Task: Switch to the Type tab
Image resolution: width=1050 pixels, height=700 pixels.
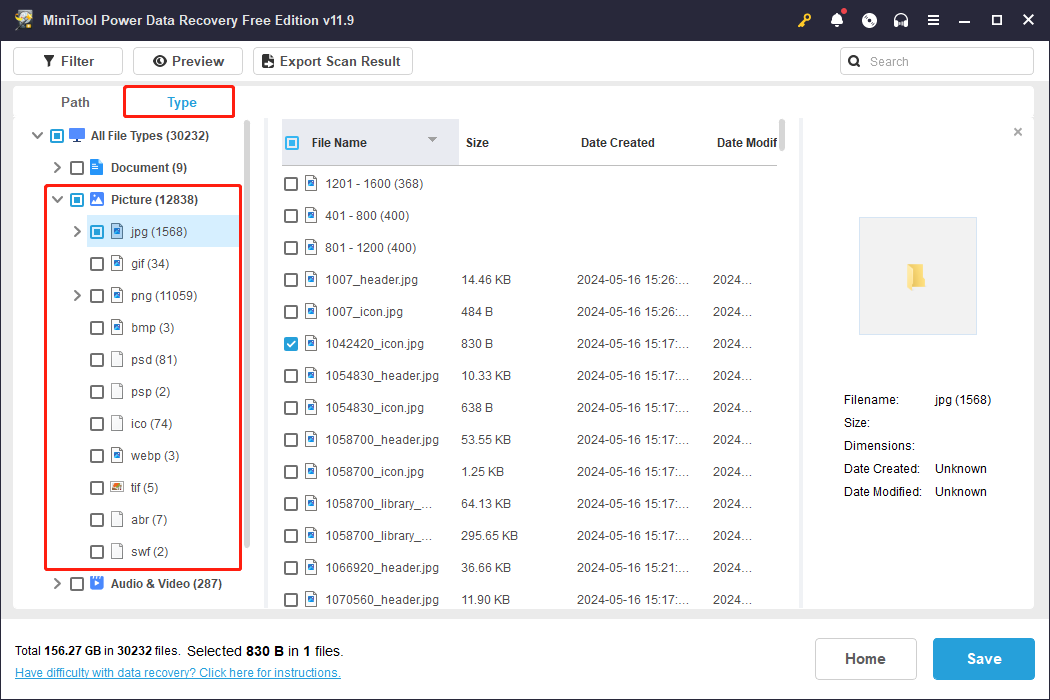Action: [x=181, y=102]
